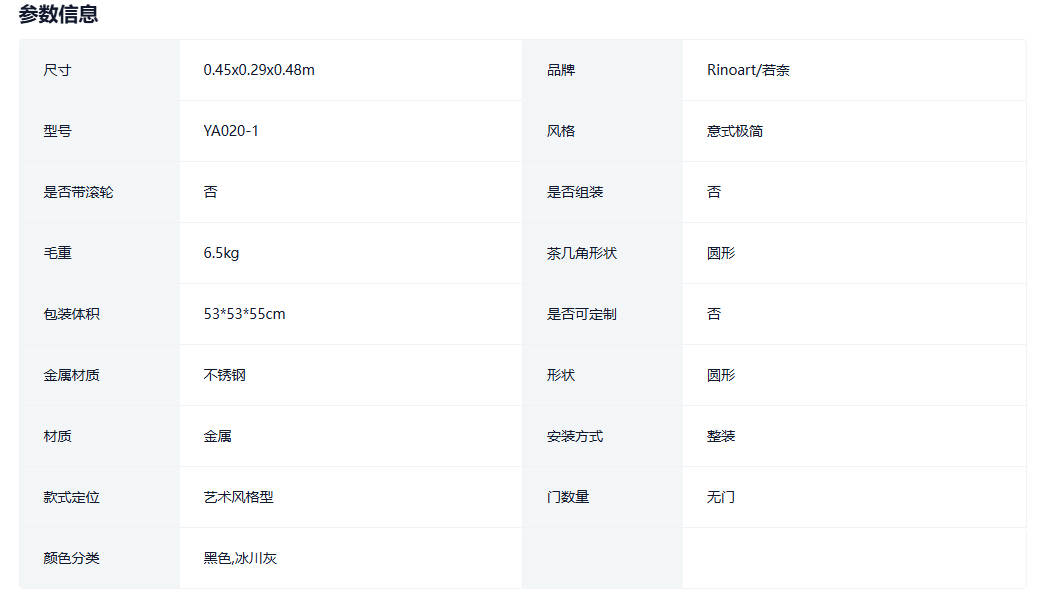Click the 是否可定制 label
Viewport: 1040px width, 600px height.
click(582, 314)
